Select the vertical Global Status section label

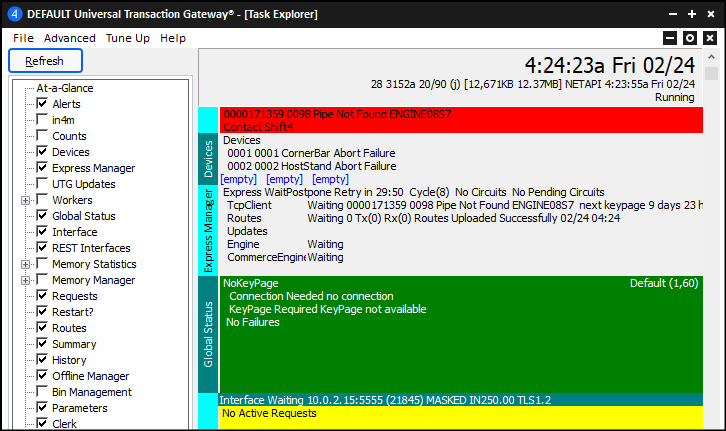point(208,334)
